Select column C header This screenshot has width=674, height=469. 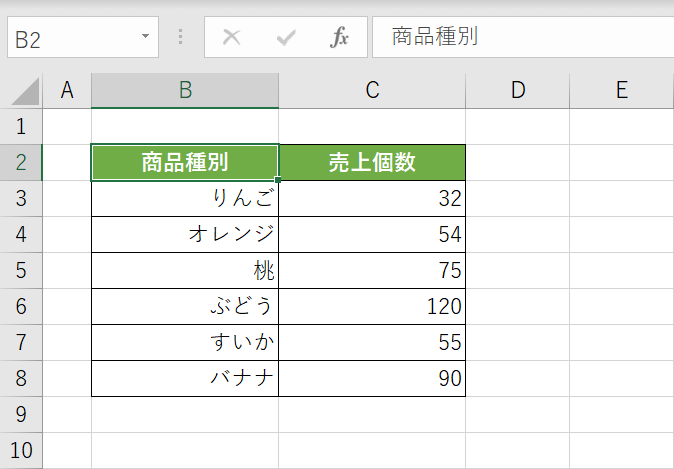(372, 90)
